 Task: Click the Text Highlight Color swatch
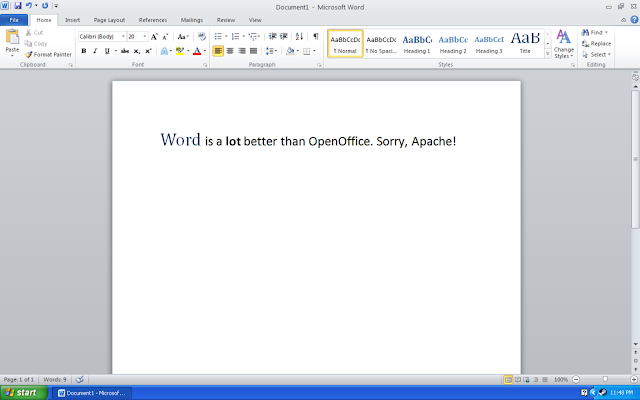click(180, 51)
